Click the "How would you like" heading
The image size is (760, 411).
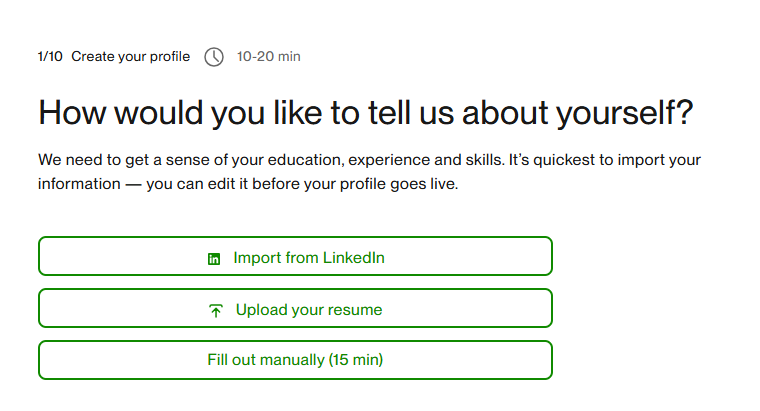364,113
